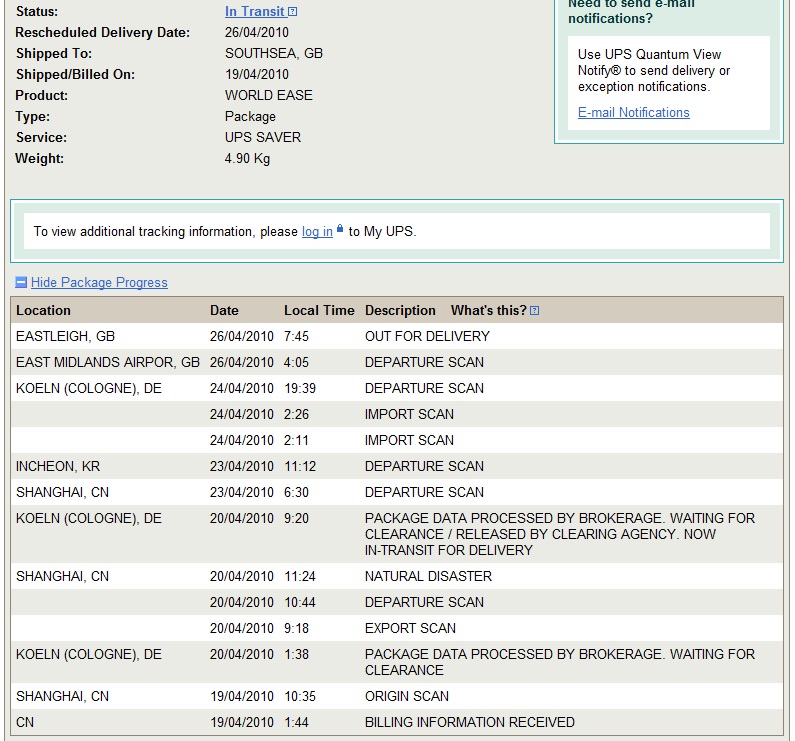
Task: Collapse package progress with minus icon
Action: (21, 283)
